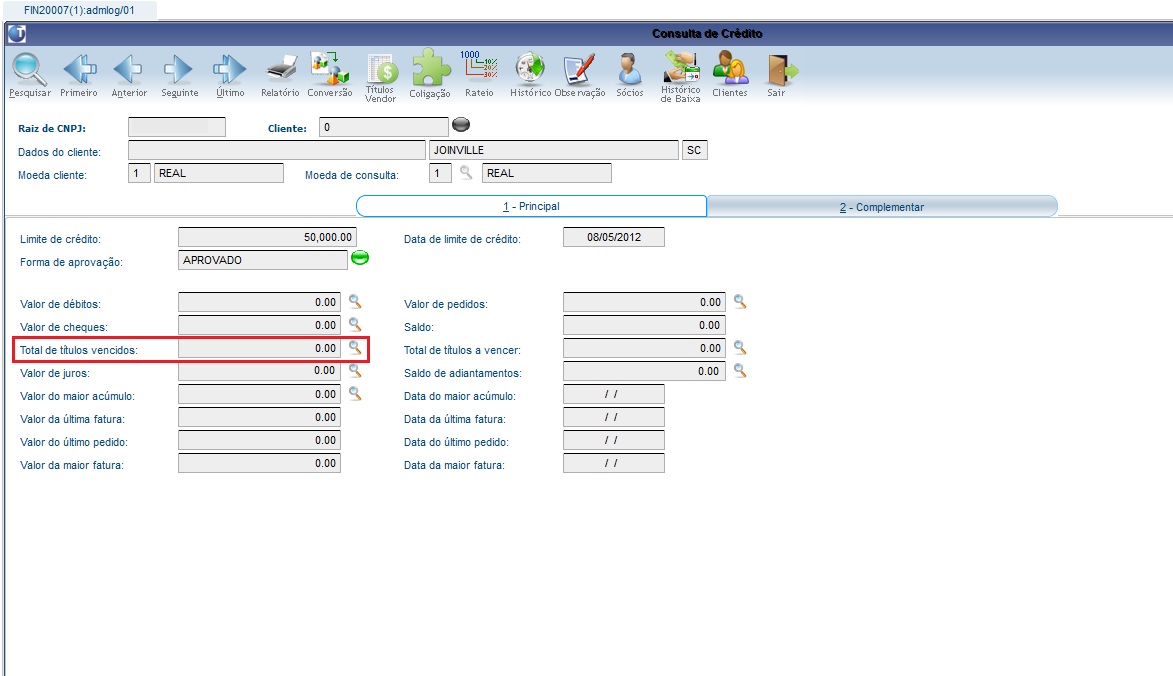
Task: Click the Valor da última fatura field
Action: (x=259, y=417)
